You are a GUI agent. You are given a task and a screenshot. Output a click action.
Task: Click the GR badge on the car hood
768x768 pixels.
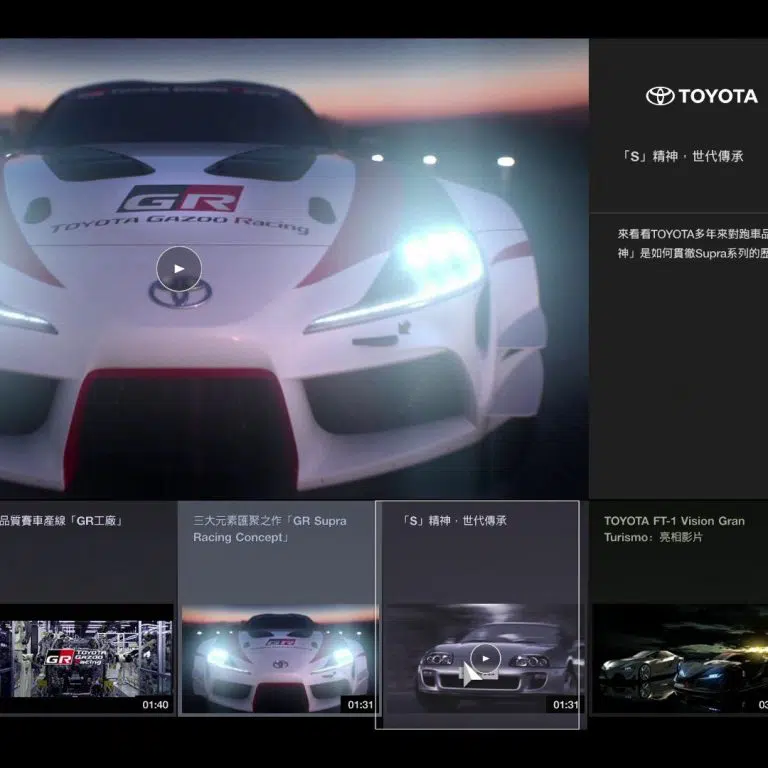(179, 199)
